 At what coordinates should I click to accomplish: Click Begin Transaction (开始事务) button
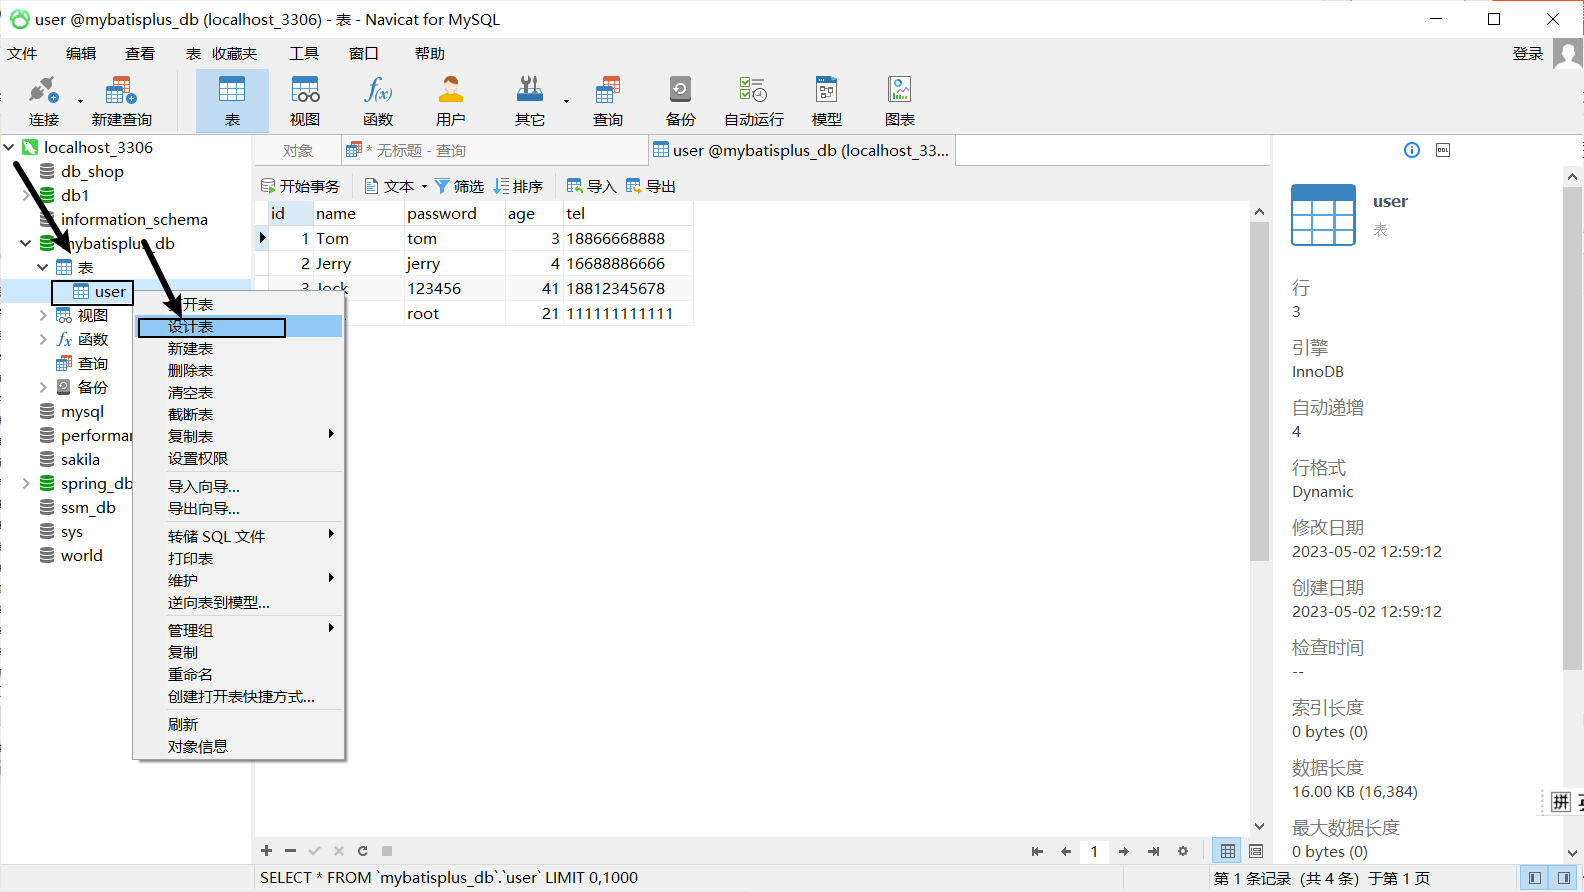point(301,186)
